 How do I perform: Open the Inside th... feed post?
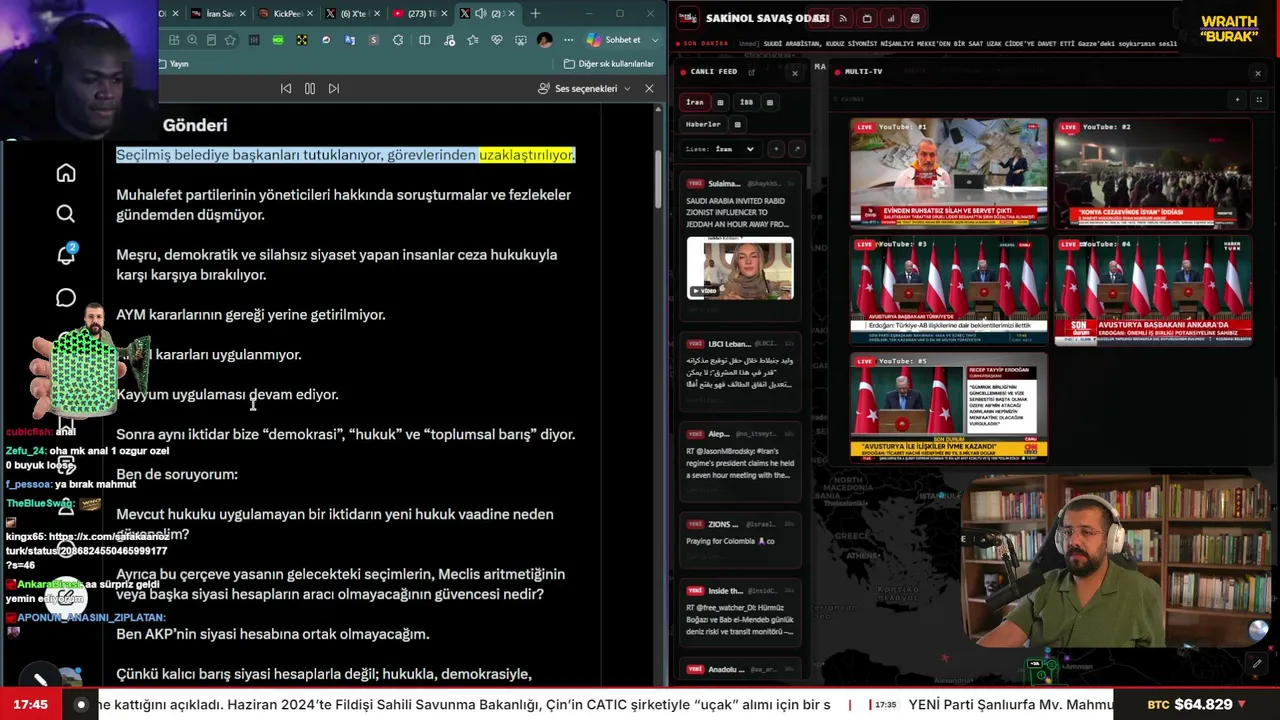[740, 612]
